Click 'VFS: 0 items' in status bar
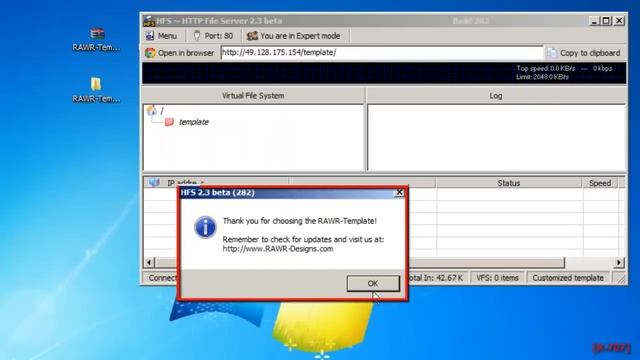 coord(498,278)
